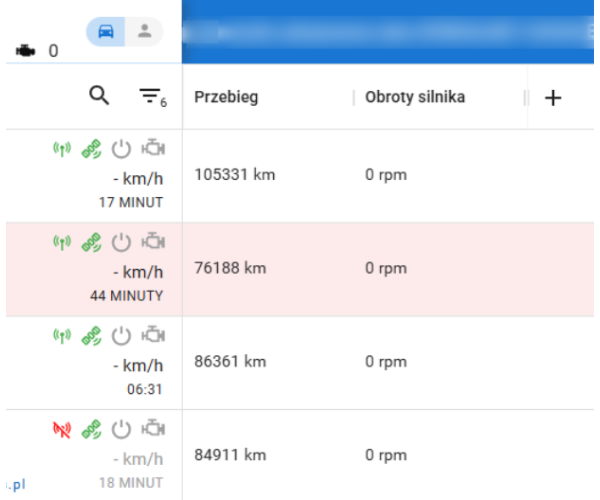This screenshot has width=600, height=500.
Task: Click ignition power icon in 44 MINUTY row
Action: click(121, 243)
